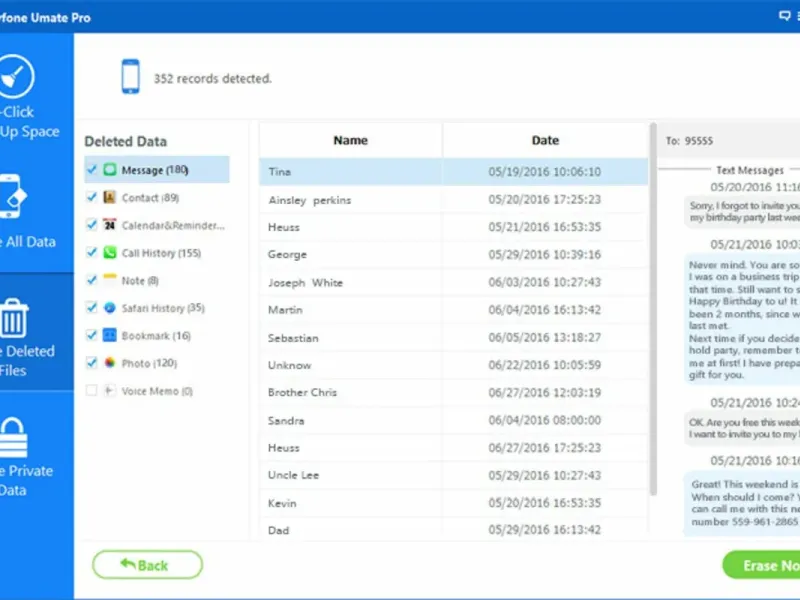
Task: Open the Erase Deleted Files trash icon
Action: [13, 318]
